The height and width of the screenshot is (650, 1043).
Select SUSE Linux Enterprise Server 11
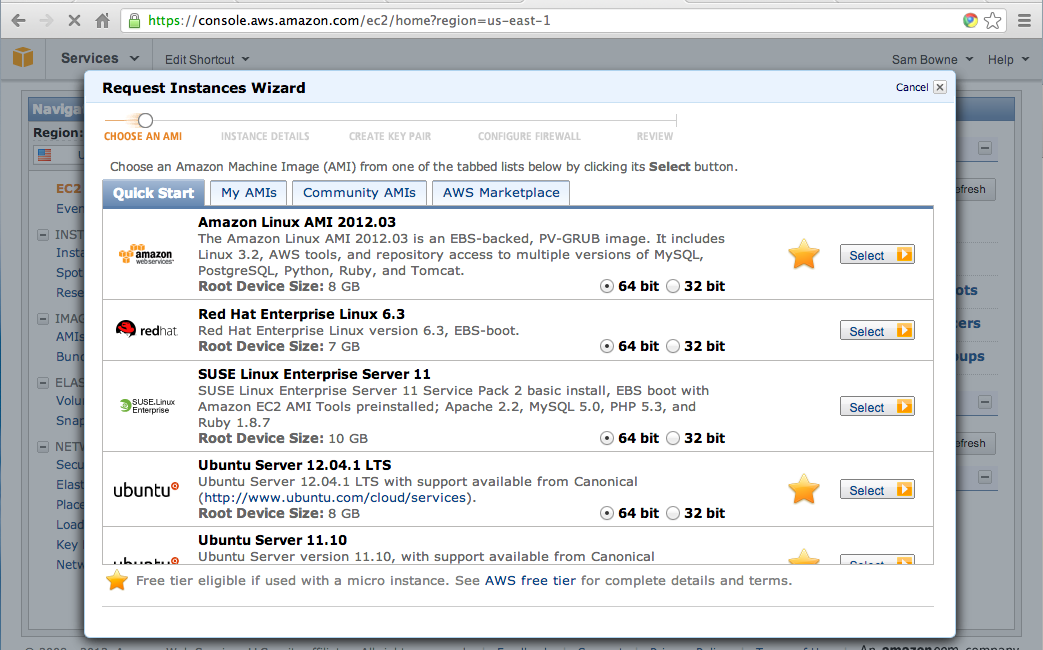[x=877, y=406]
